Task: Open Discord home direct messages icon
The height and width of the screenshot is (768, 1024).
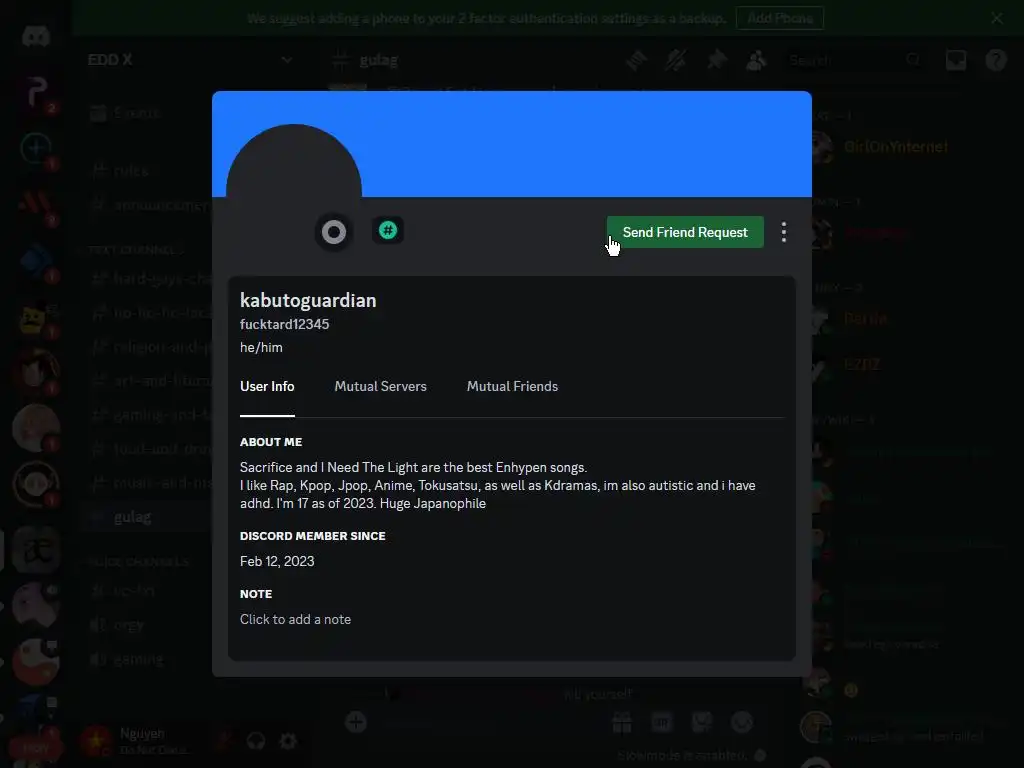Action: pos(36,37)
